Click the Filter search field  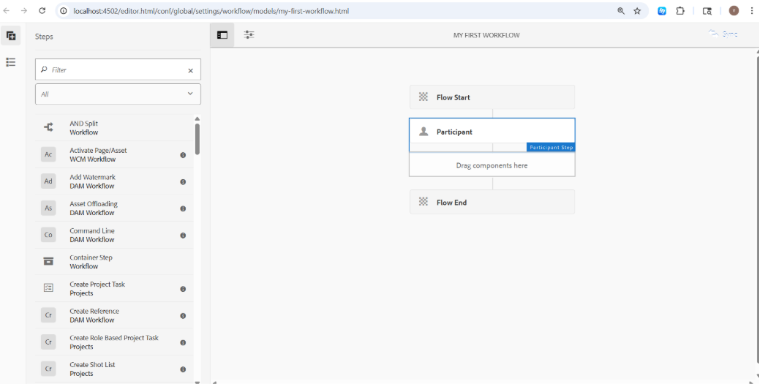[118, 70]
